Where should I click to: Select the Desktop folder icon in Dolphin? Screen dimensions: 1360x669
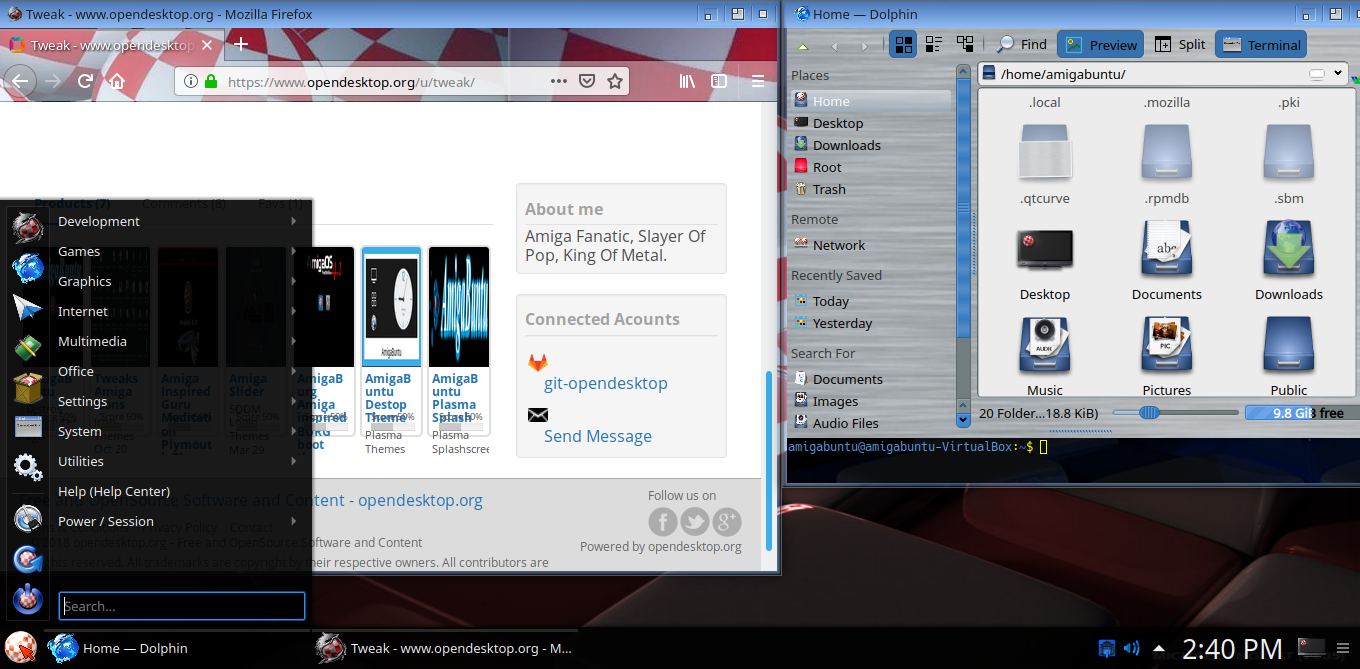click(x=1045, y=250)
